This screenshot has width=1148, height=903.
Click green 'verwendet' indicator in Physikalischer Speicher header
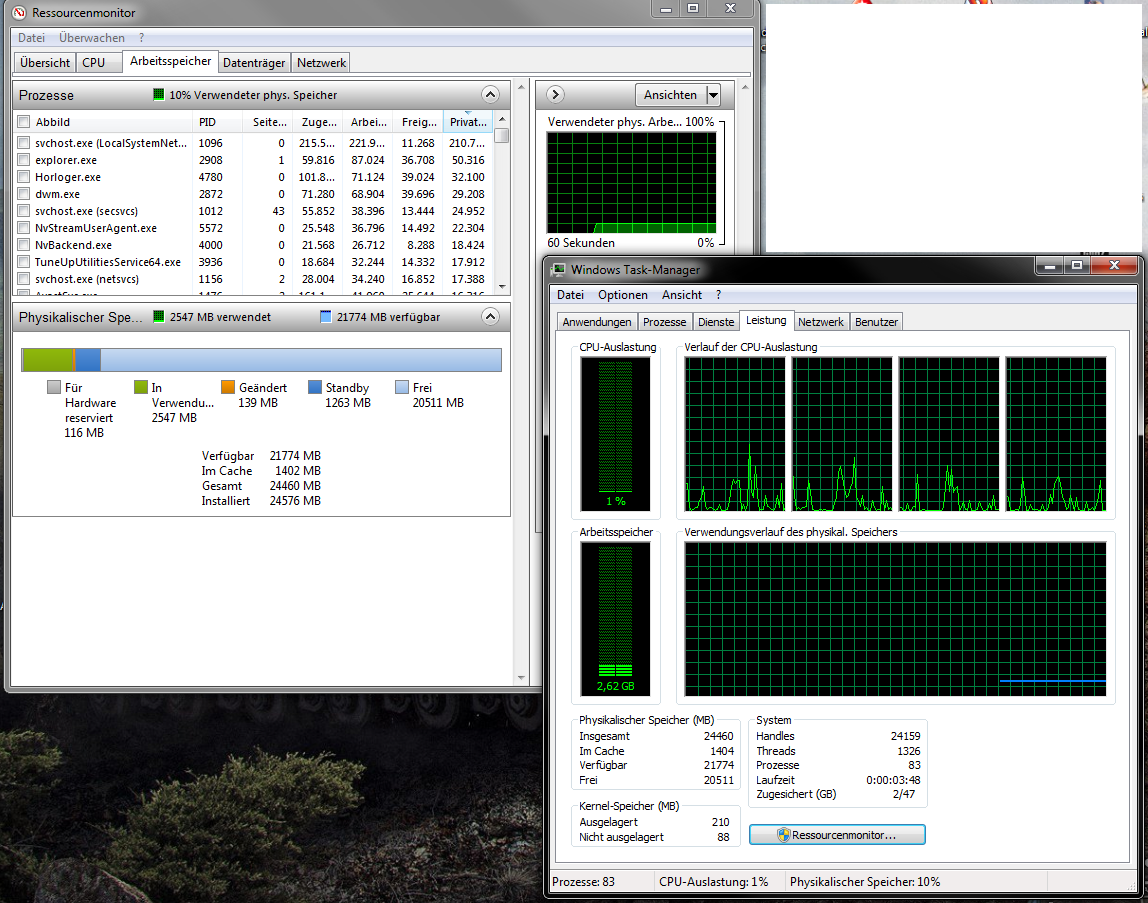[x=158, y=316]
